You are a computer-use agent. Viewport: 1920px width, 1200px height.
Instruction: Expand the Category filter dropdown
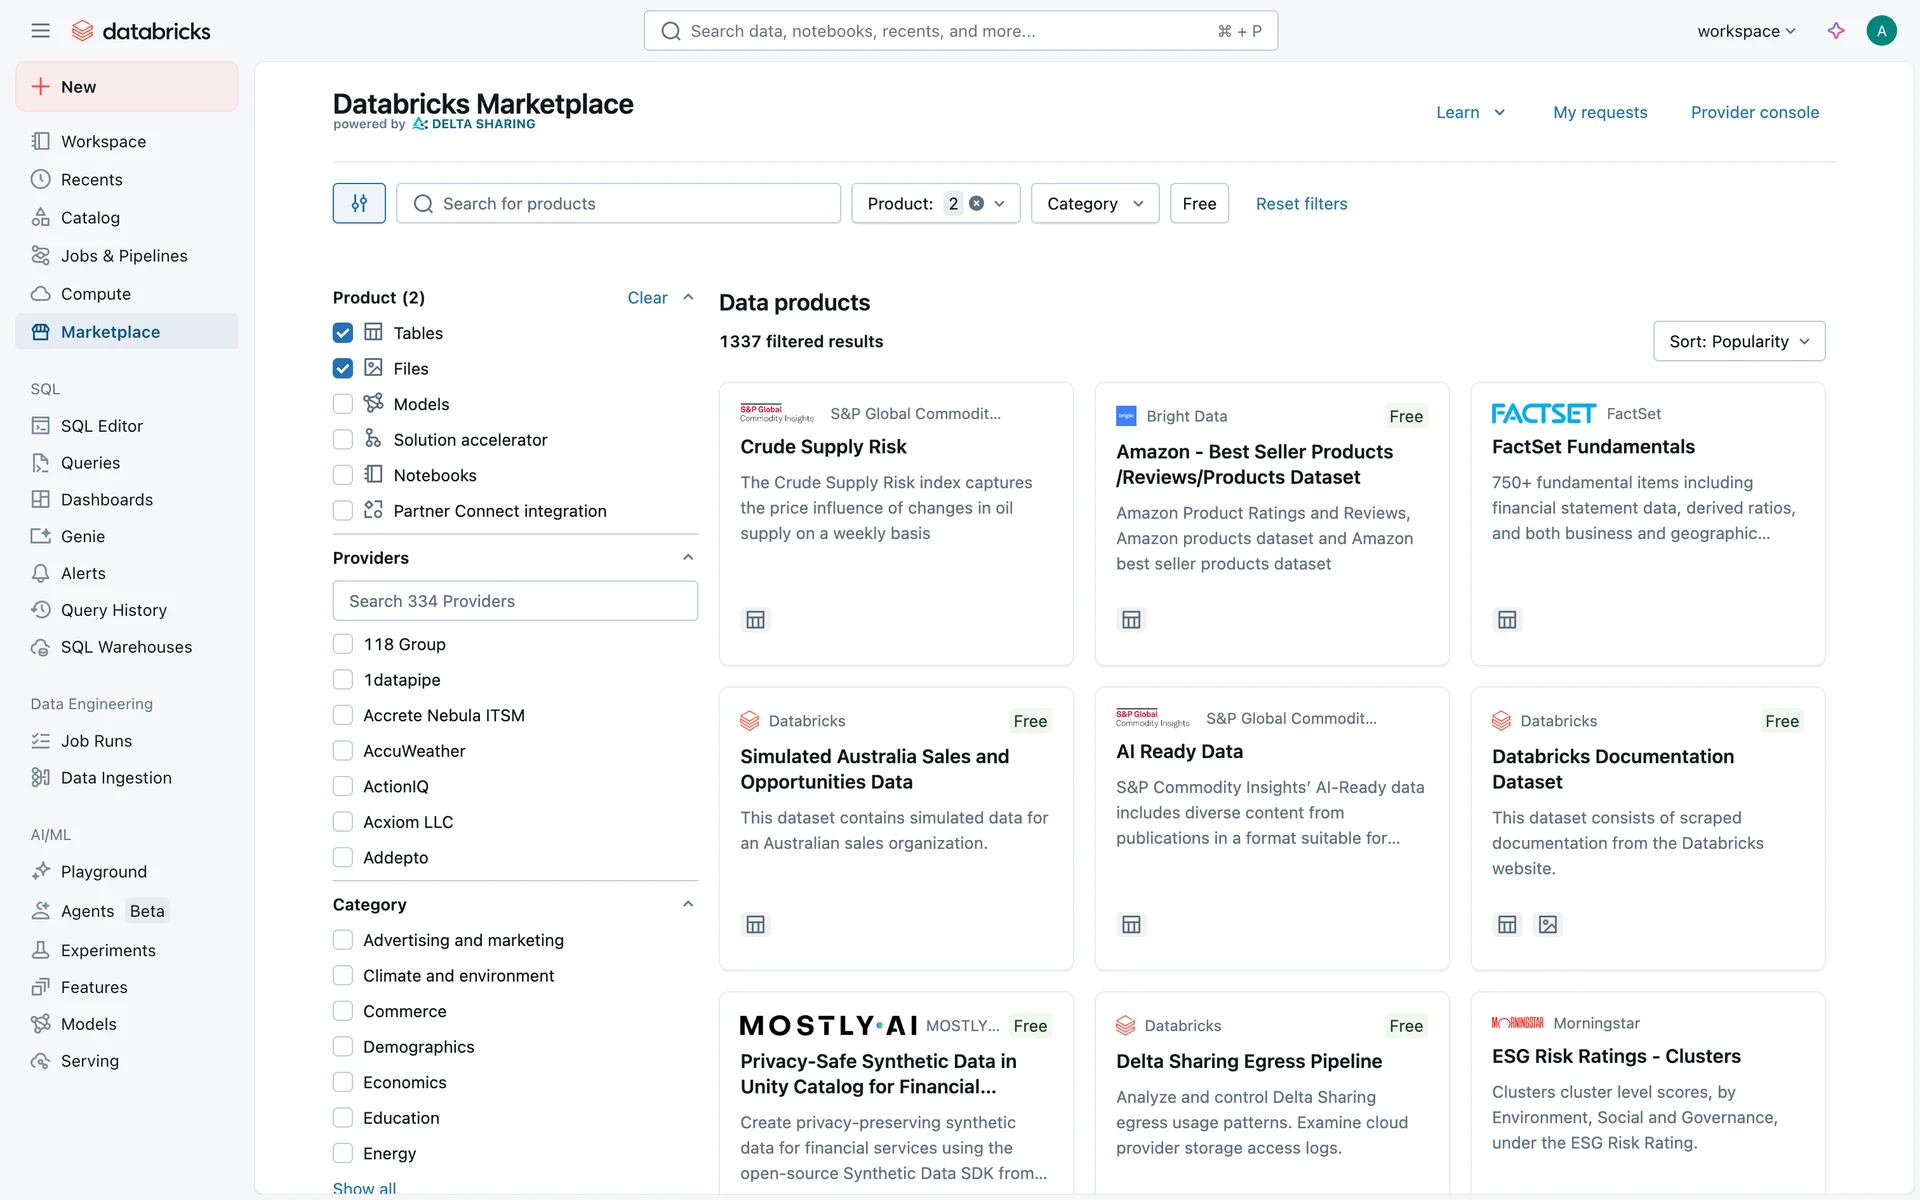click(x=1094, y=203)
